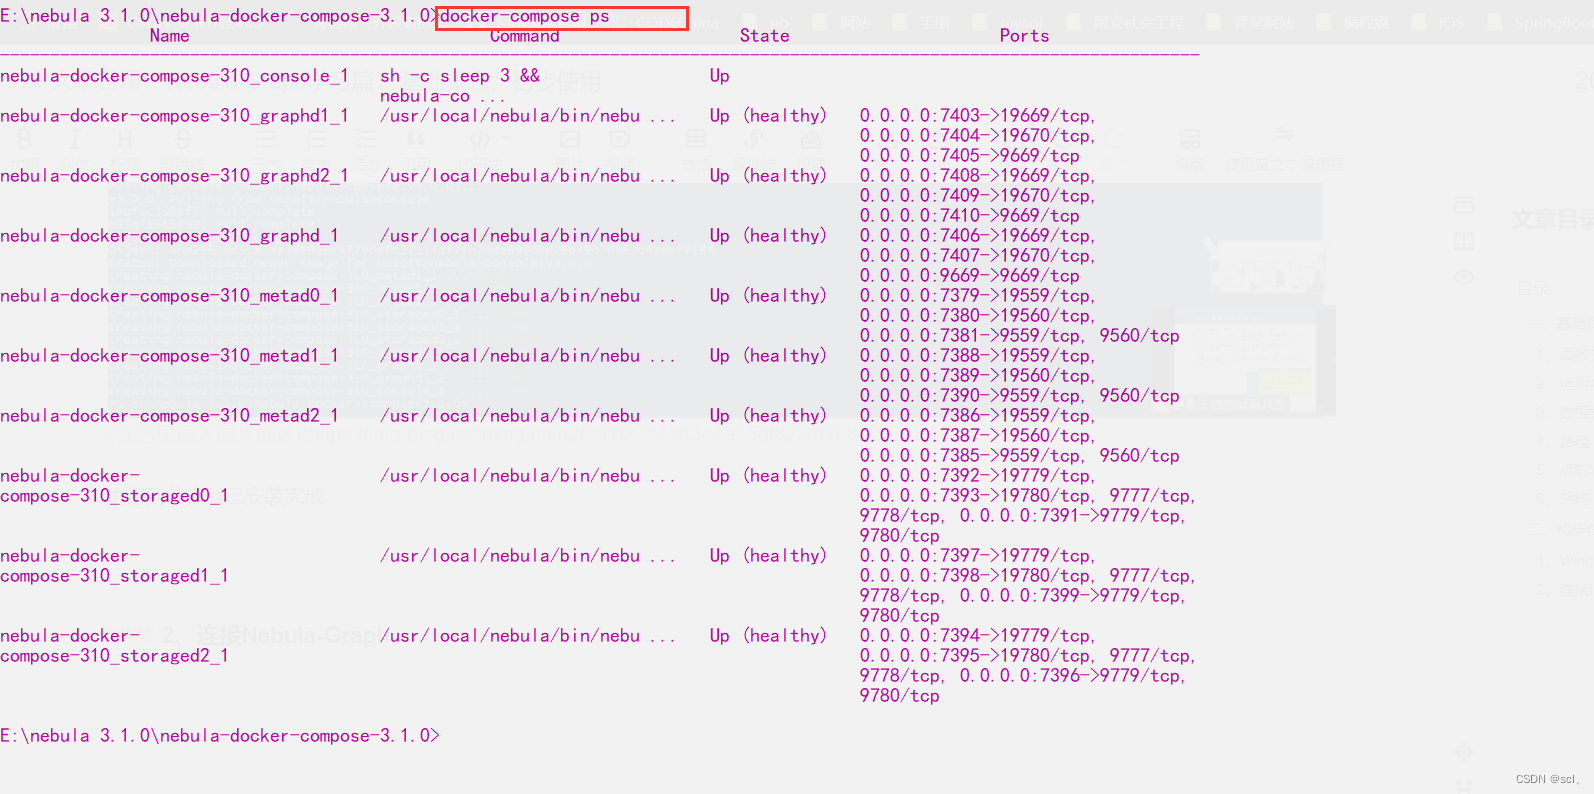Click "Up (healthy)" in the storaged2_1 row
Image resolution: width=1594 pixels, height=794 pixels.
(x=768, y=636)
